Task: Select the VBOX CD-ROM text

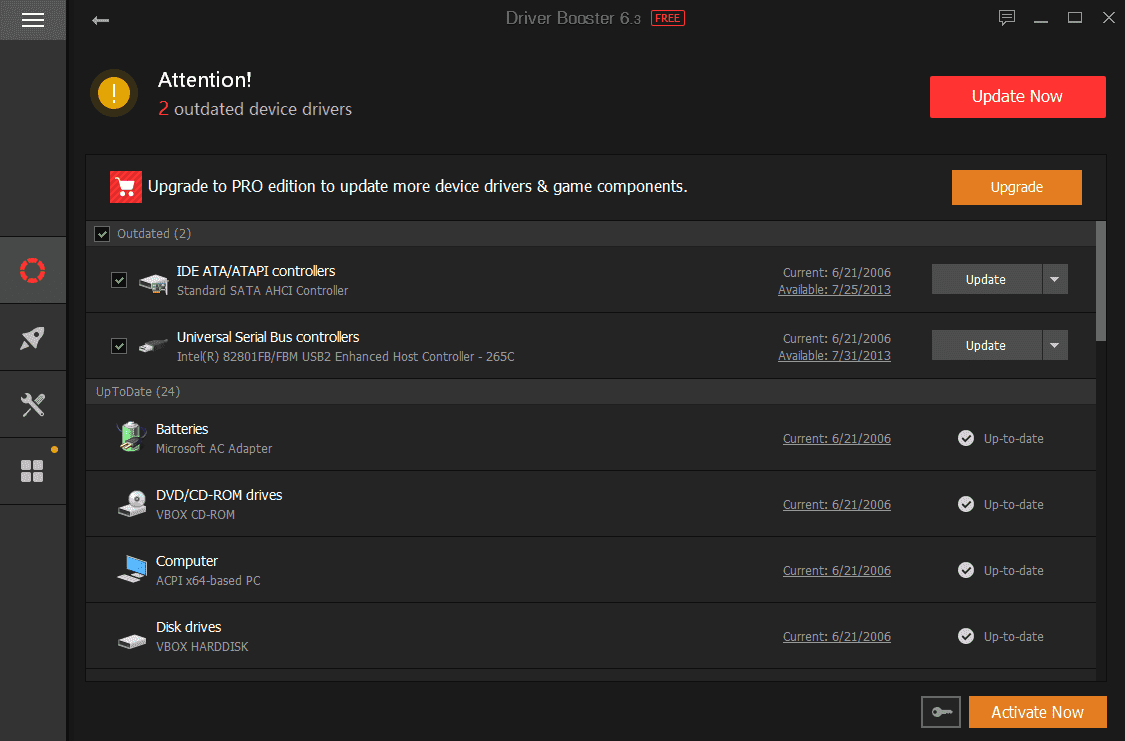Action: point(195,514)
